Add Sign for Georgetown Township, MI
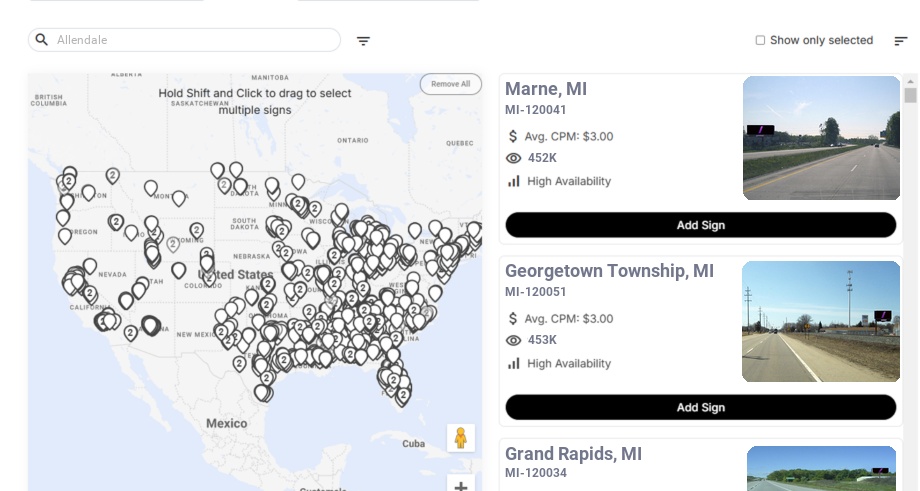920x491 pixels. [x=700, y=407]
